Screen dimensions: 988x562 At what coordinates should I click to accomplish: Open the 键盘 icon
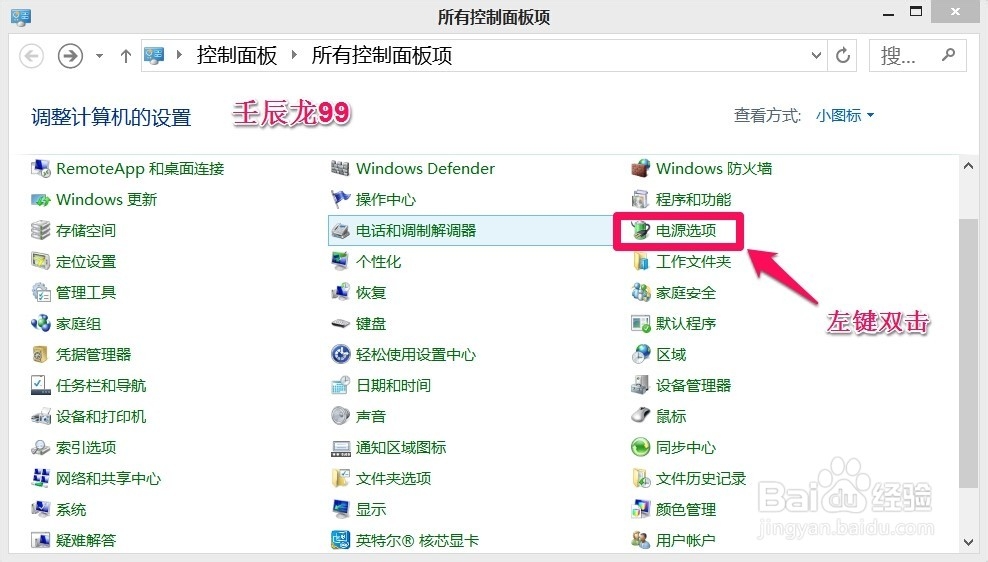pos(340,323)
